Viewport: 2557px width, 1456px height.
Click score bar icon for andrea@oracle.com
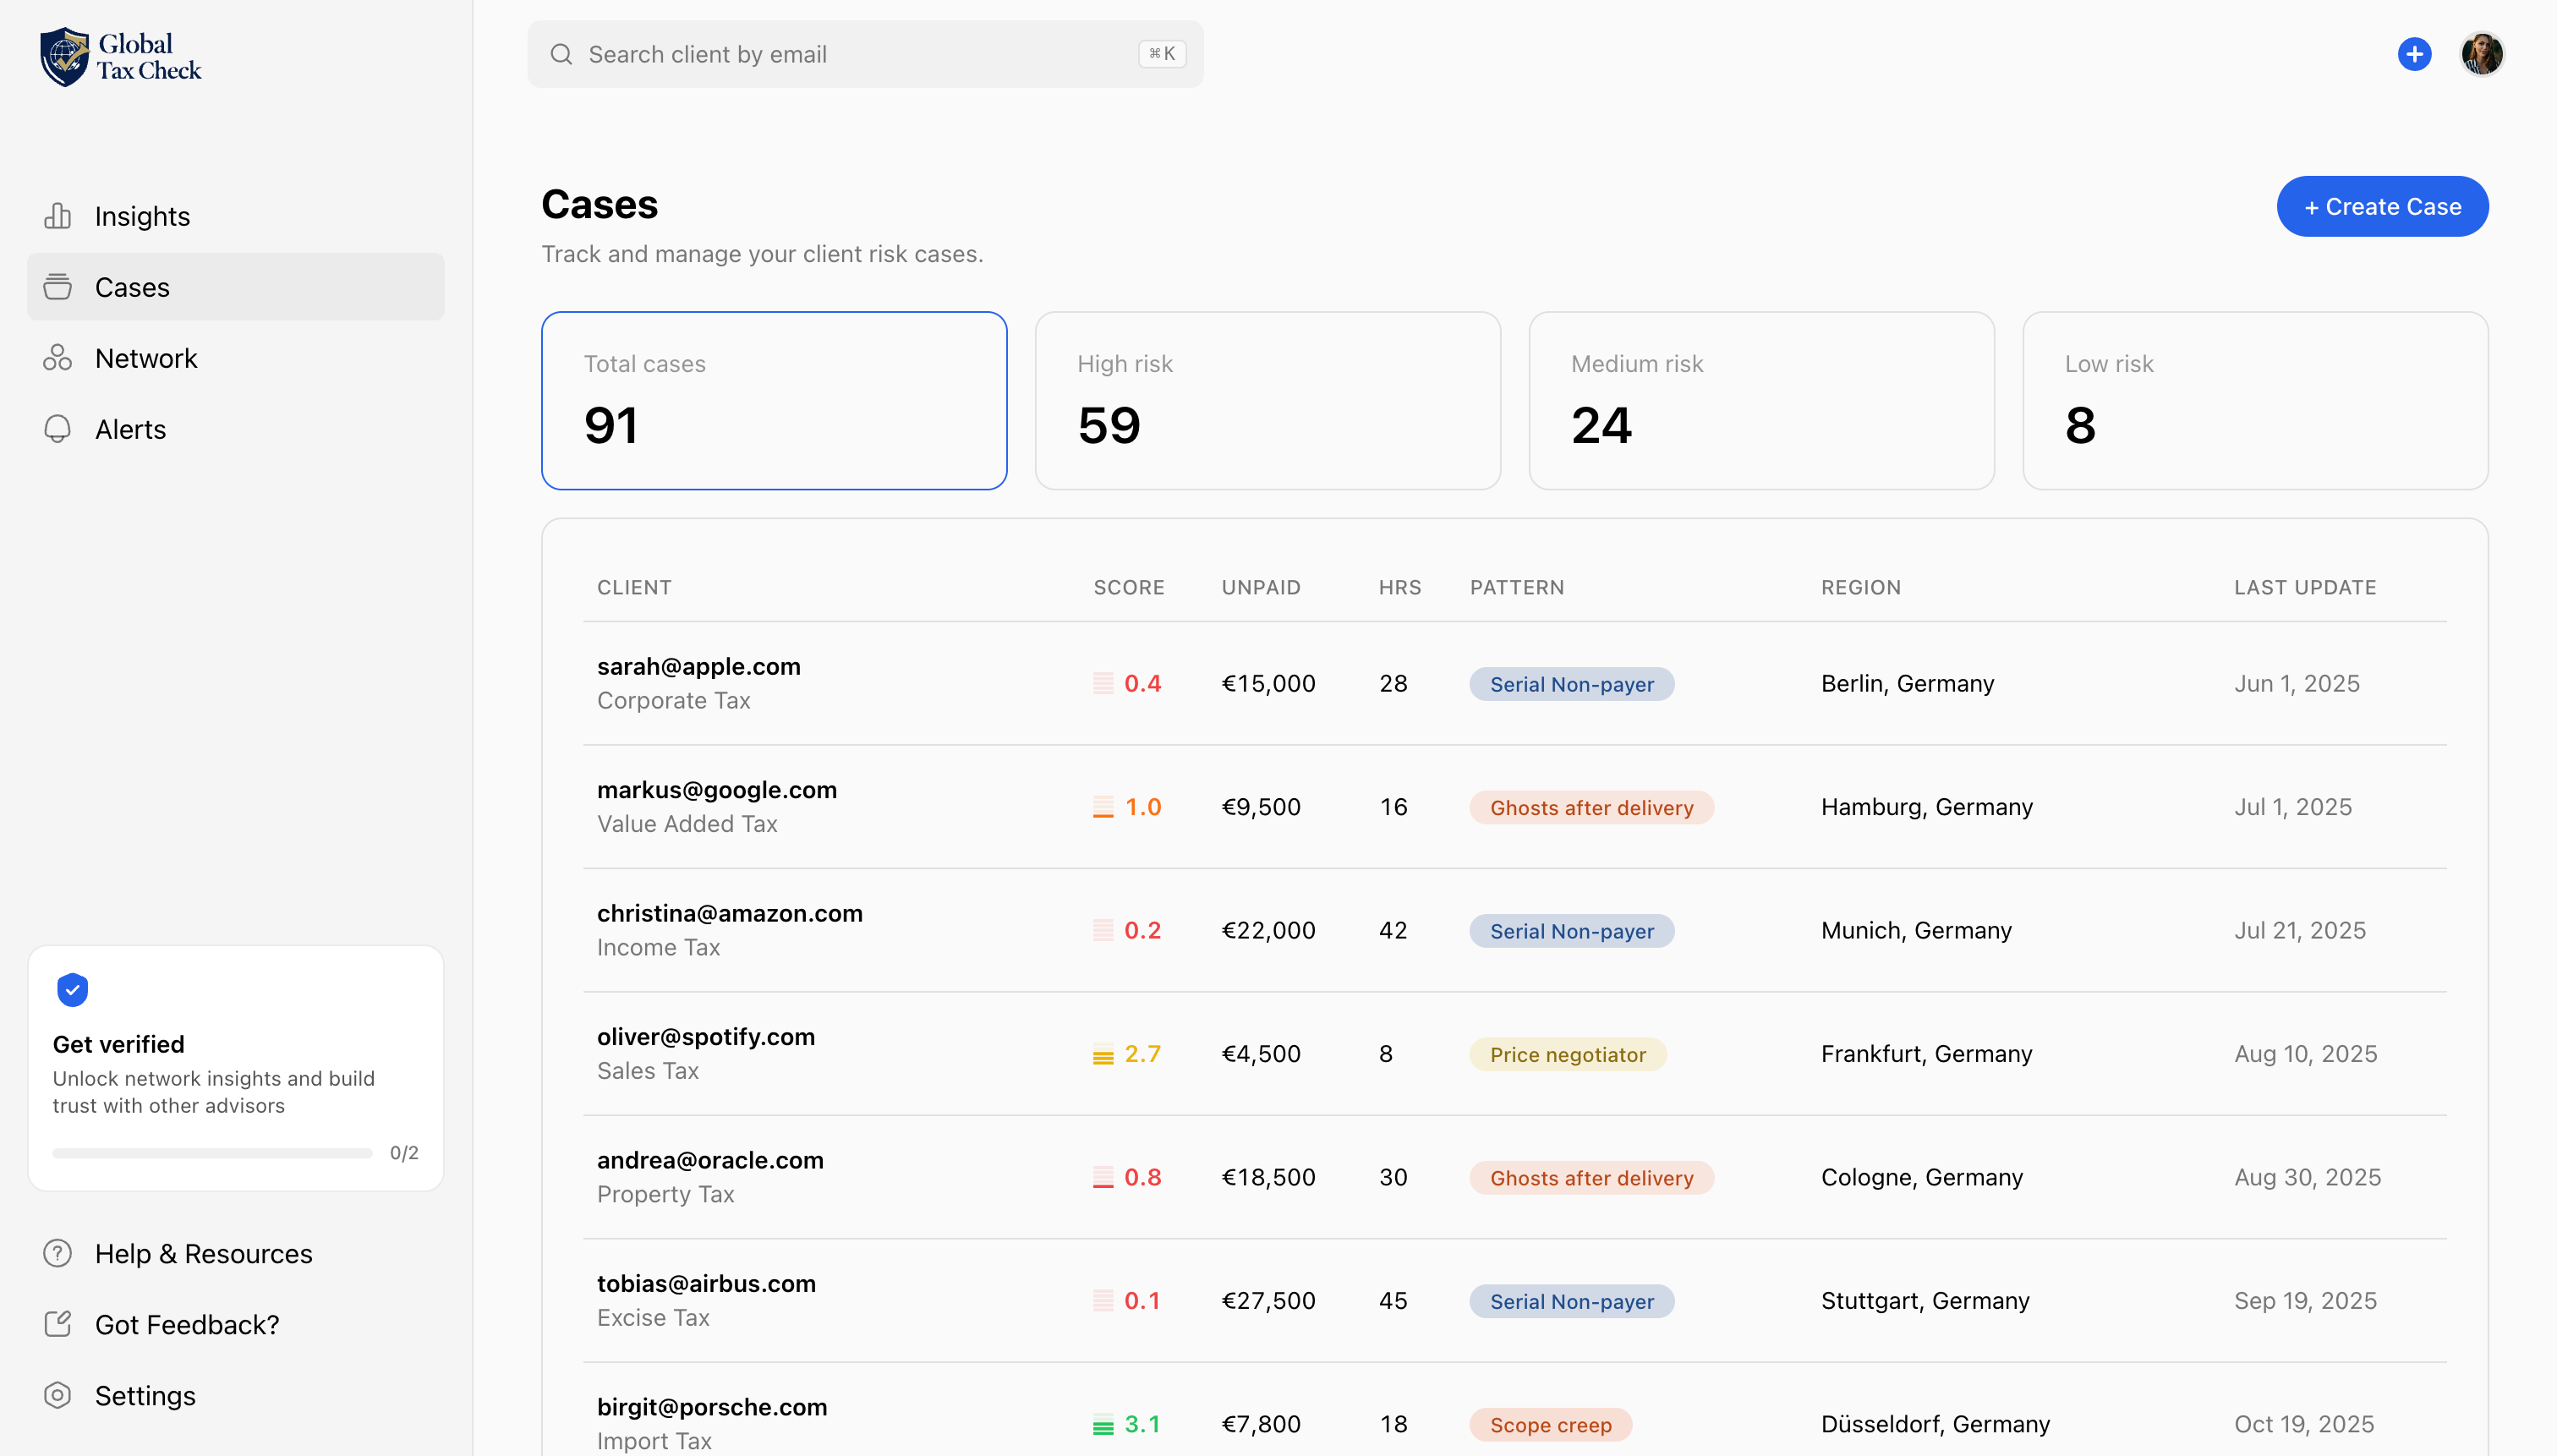(1102, 1177)
